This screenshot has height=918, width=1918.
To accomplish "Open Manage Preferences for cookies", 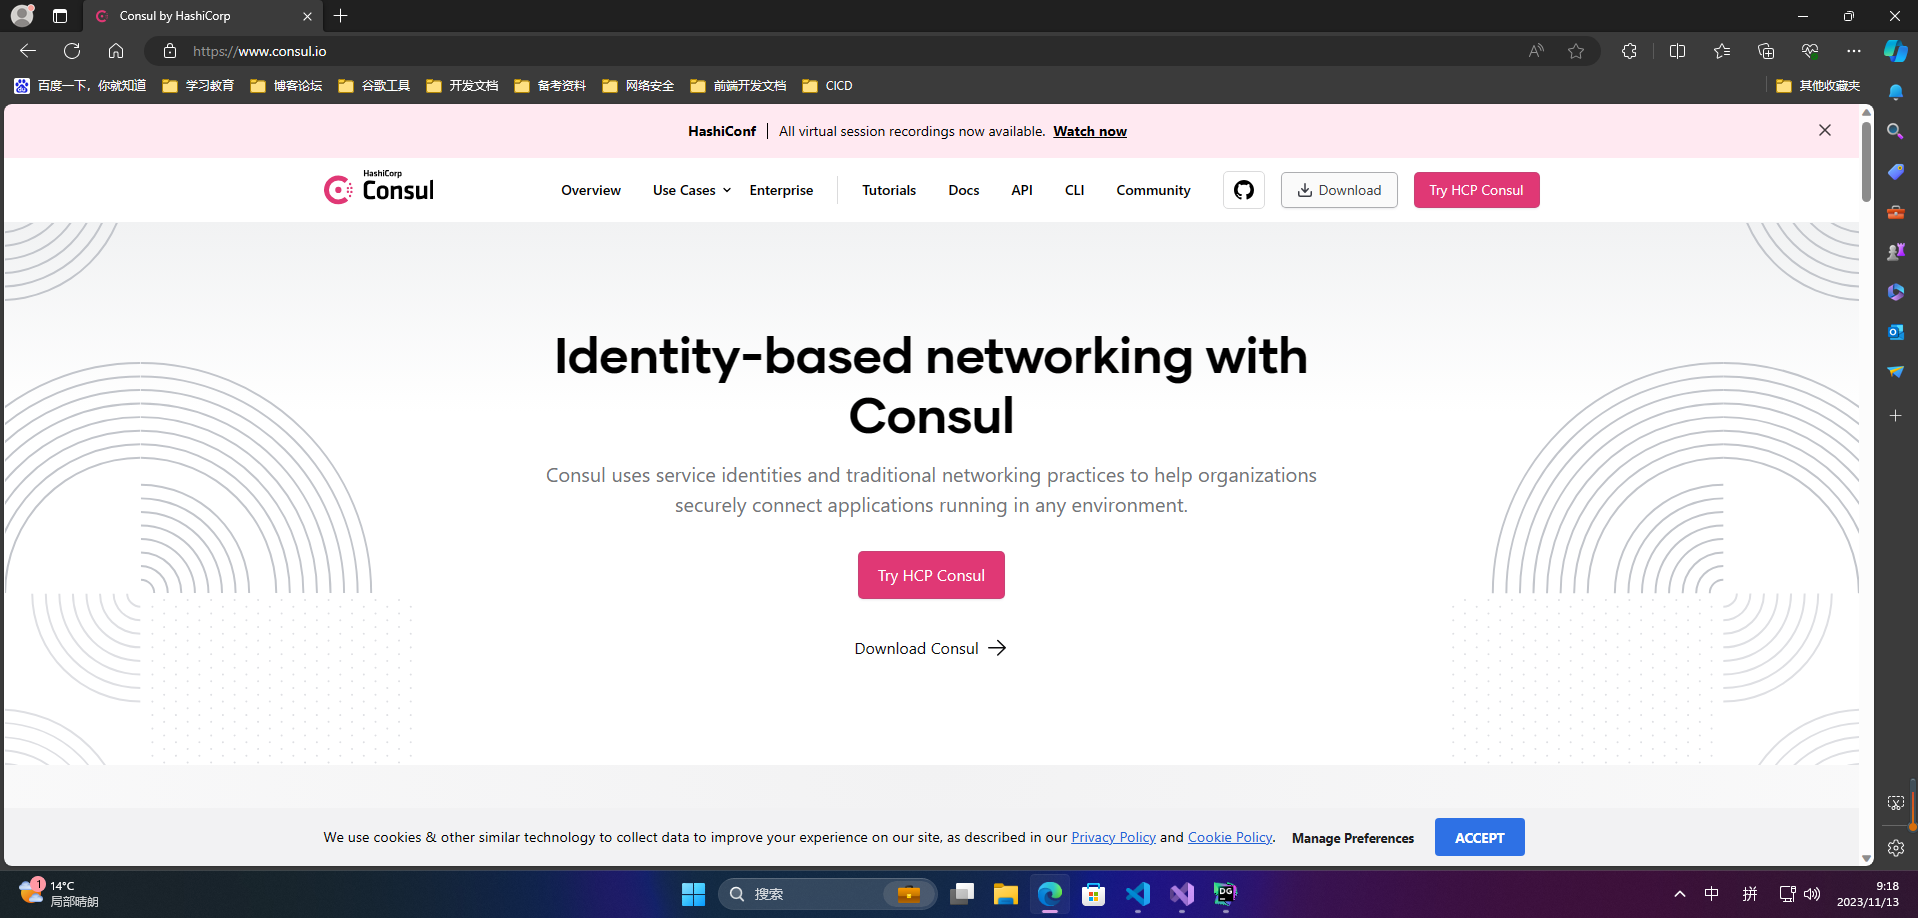I will [x=1353, y=838].
